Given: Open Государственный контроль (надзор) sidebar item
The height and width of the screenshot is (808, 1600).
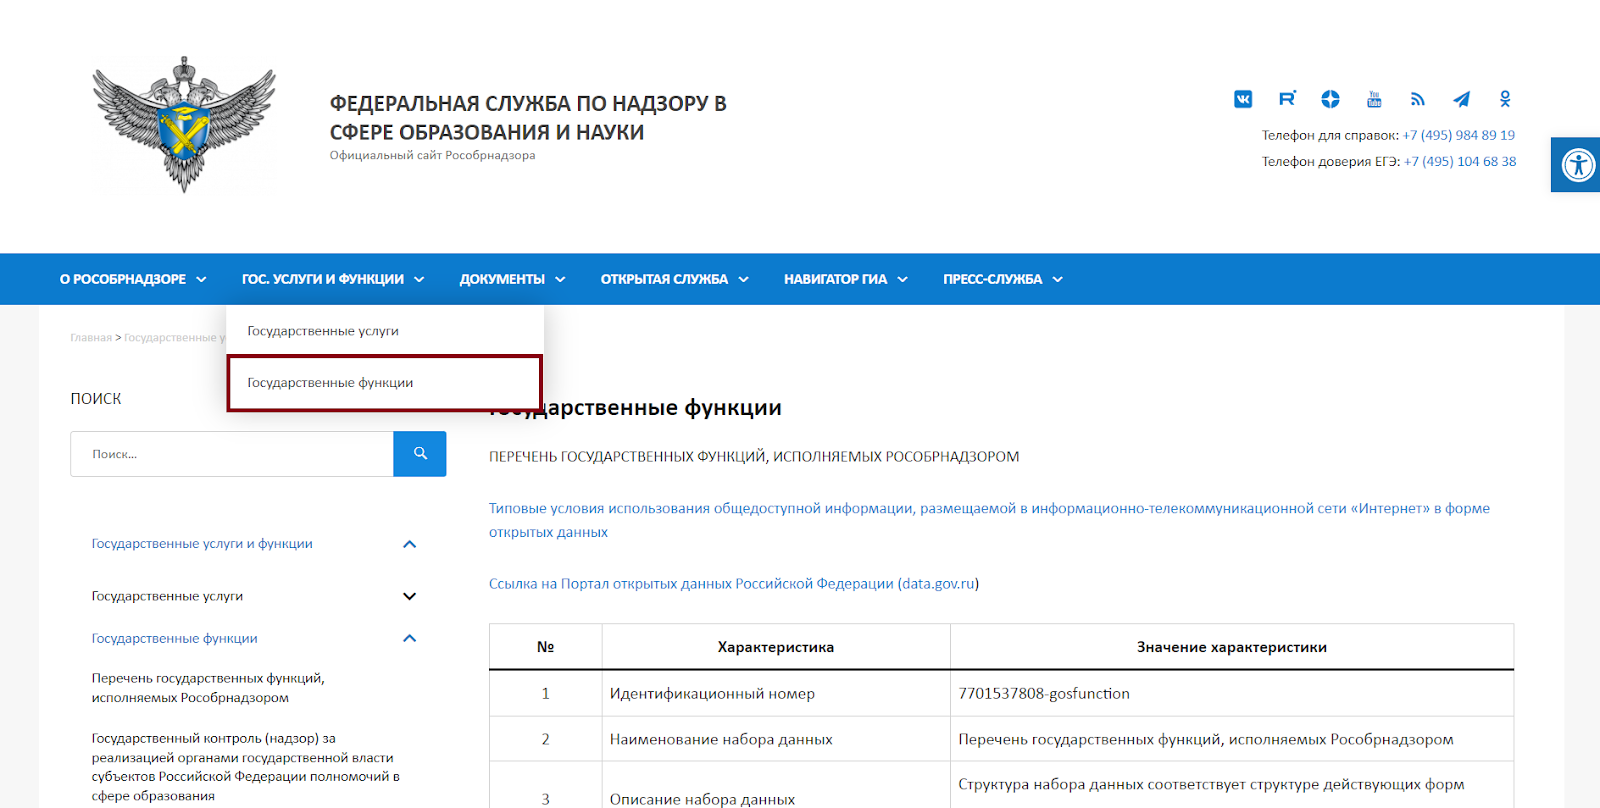Looking at the screenshot, I should (245, 767).
